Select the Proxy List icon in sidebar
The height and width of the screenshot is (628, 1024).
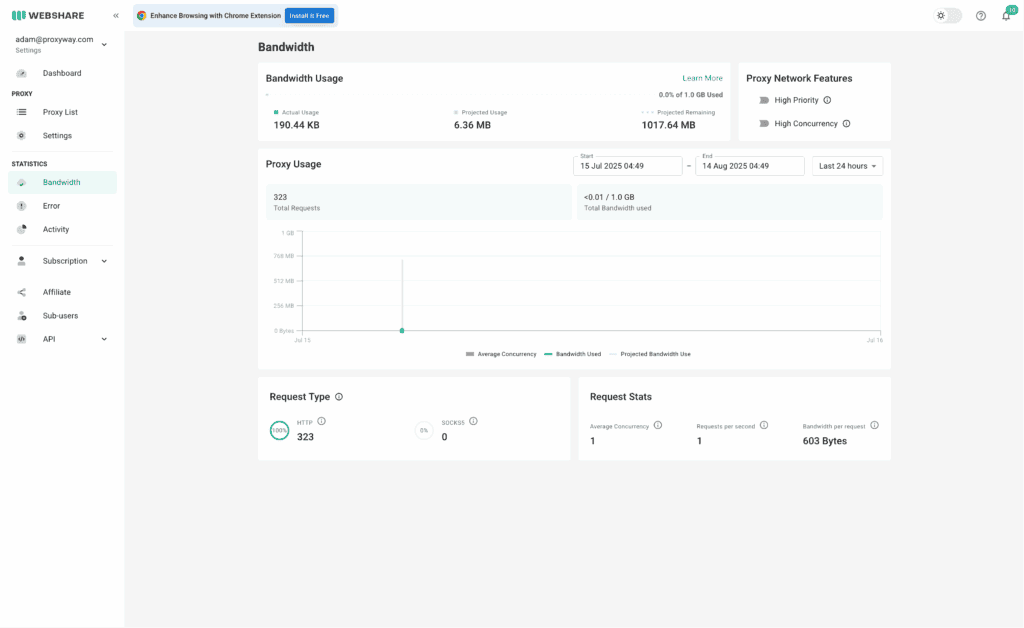point(22,112)
